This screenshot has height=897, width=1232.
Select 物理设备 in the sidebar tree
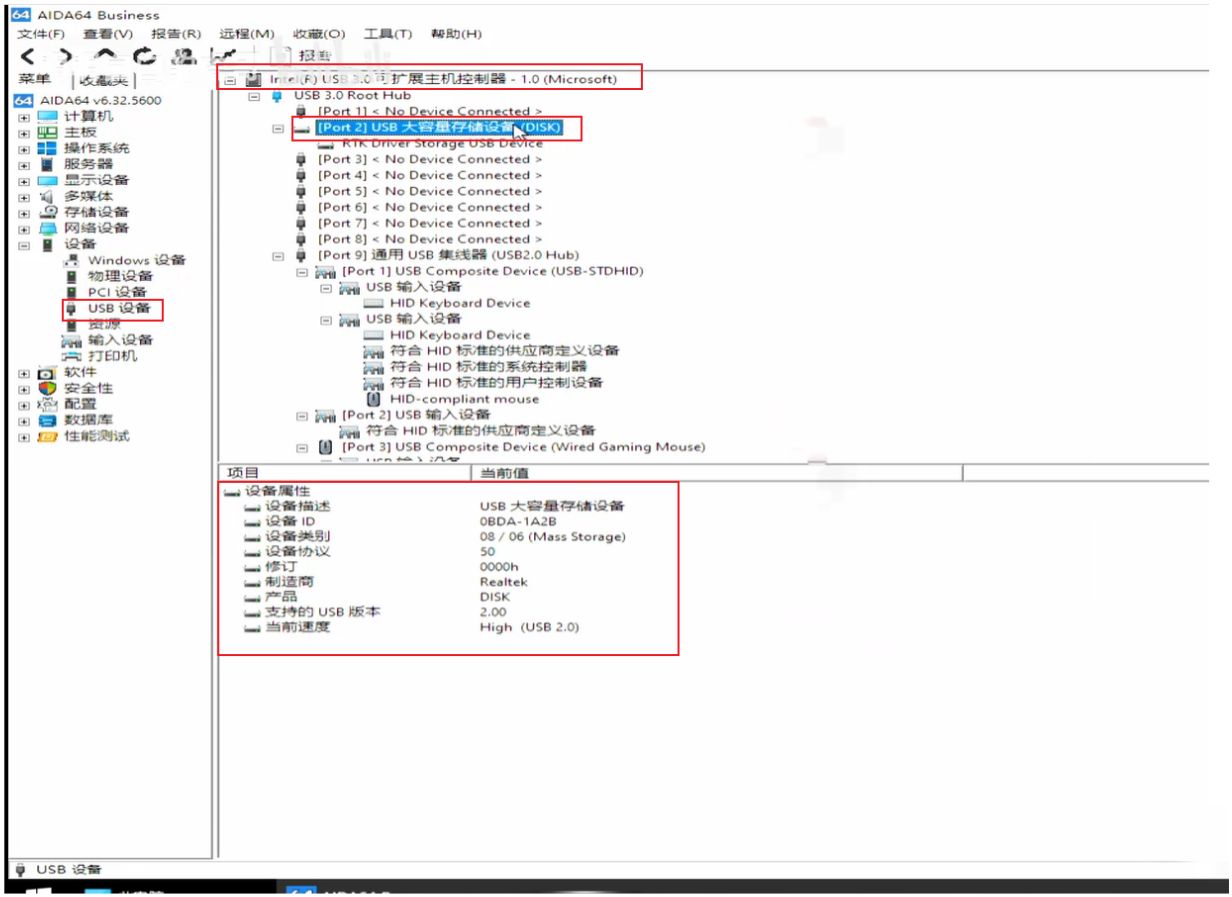(x=120, y=276)
